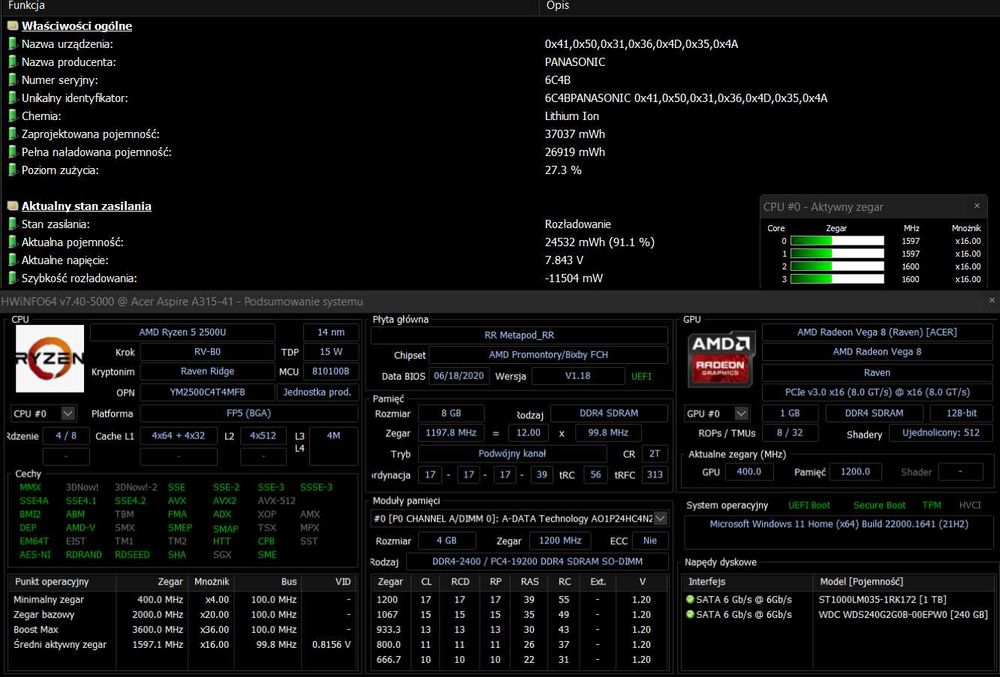
Task: Select the Właściwości ogólne section icon
Action: click(x=12, y=26)
